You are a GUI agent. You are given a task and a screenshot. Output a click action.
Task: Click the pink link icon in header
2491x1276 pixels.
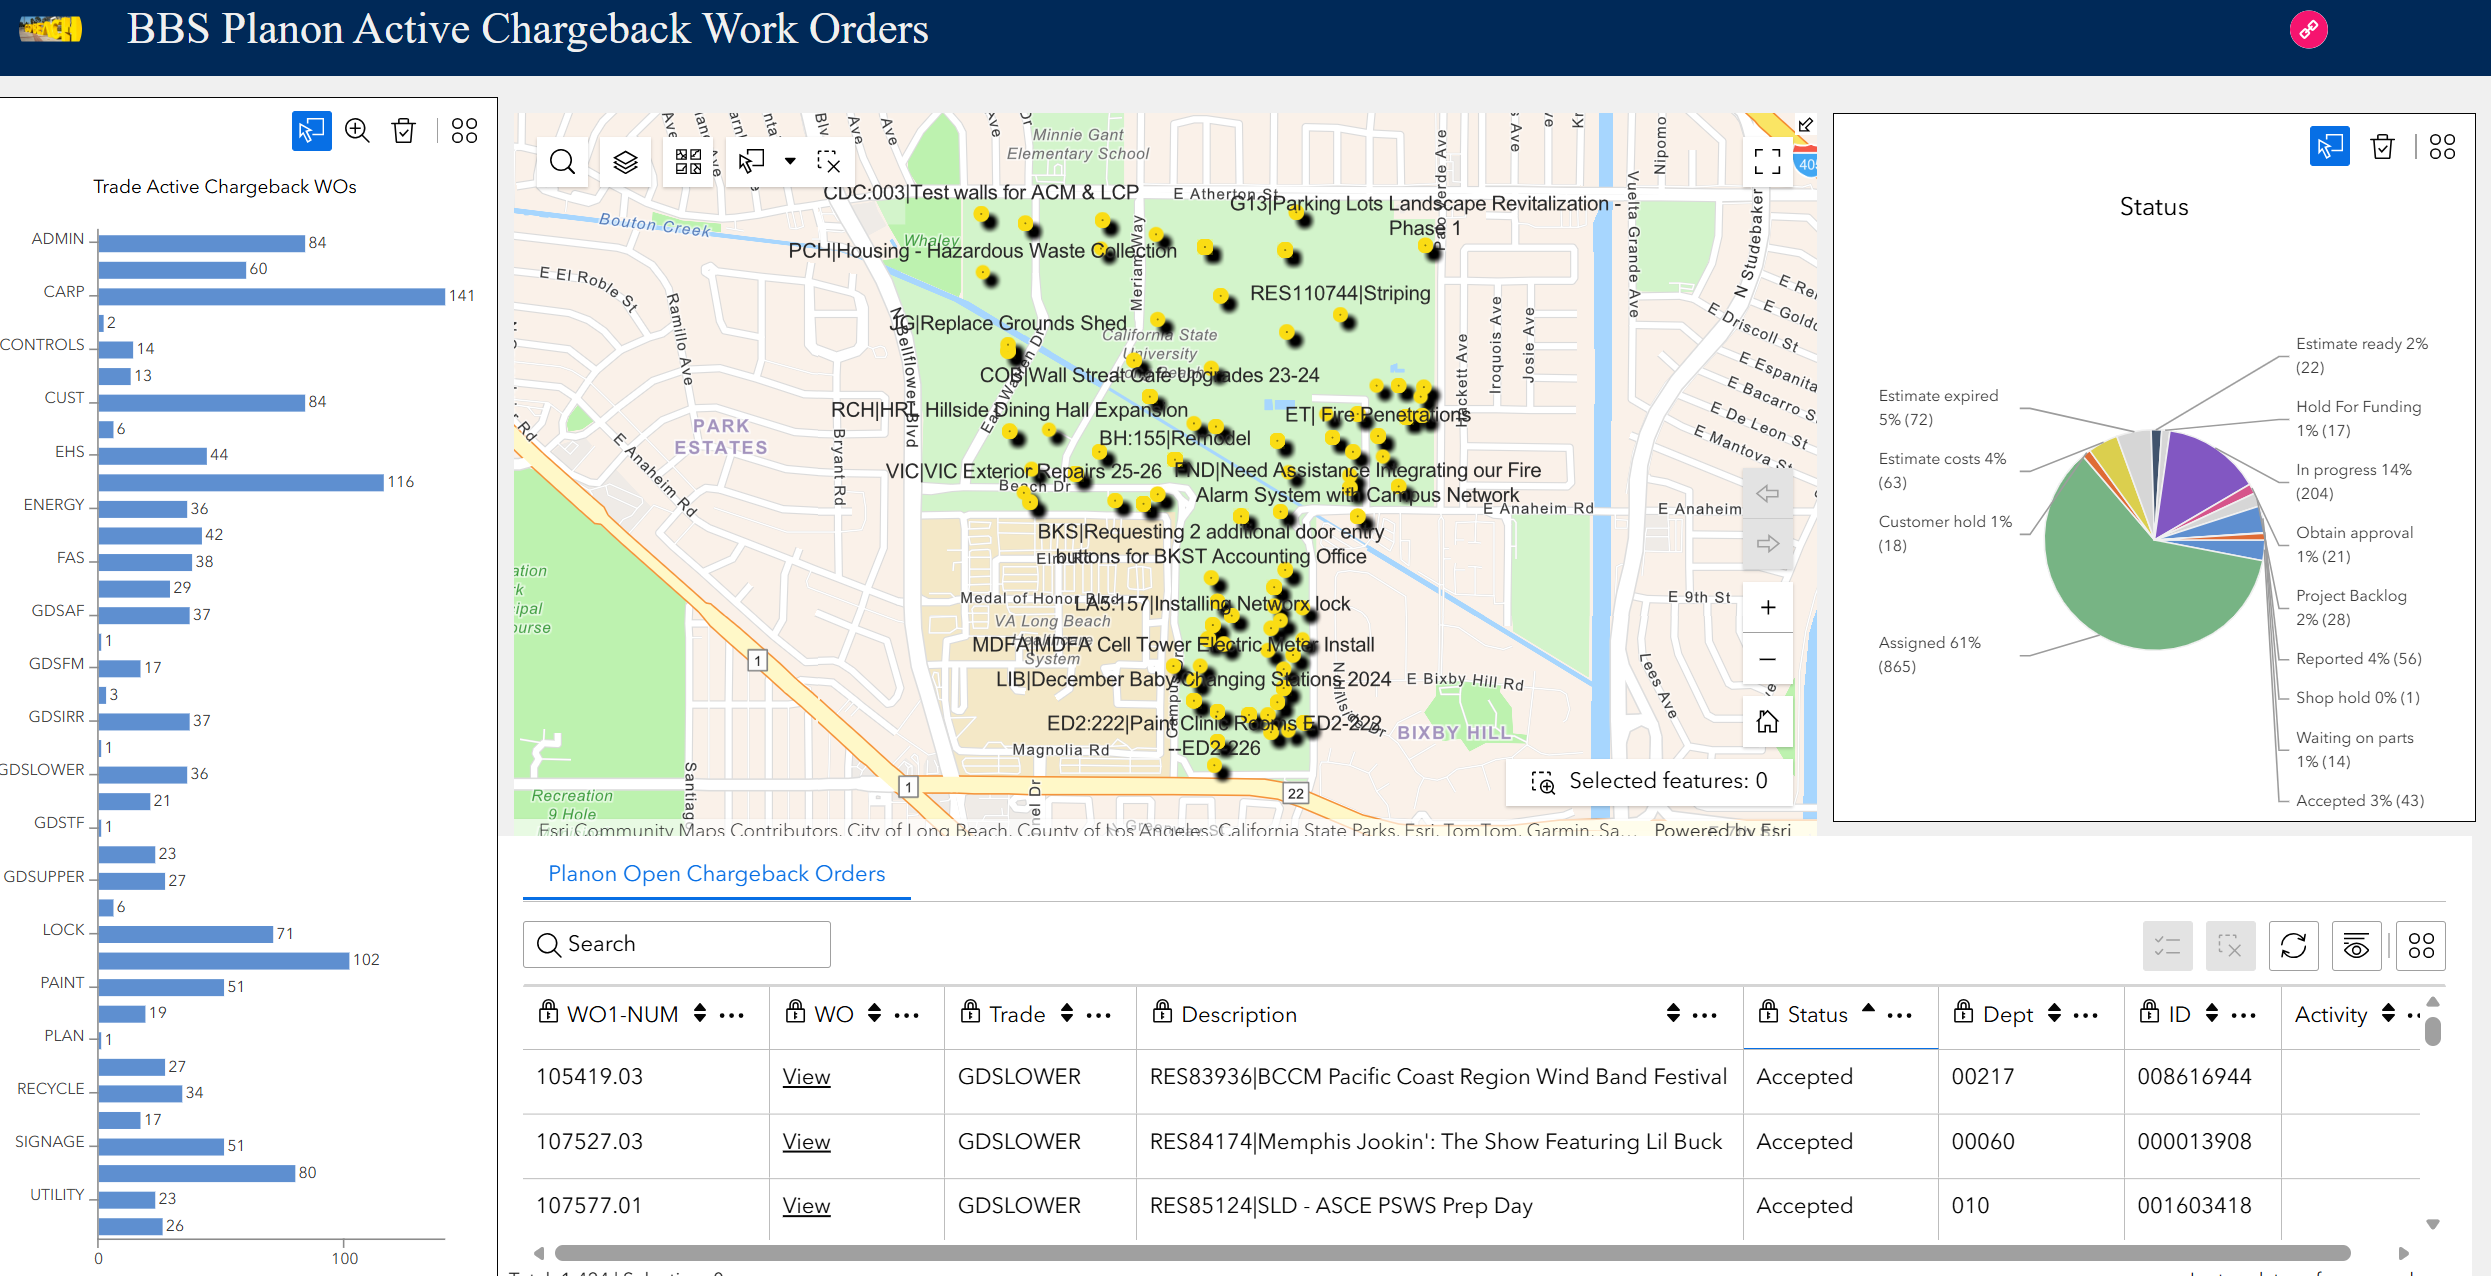(2308, 30)
